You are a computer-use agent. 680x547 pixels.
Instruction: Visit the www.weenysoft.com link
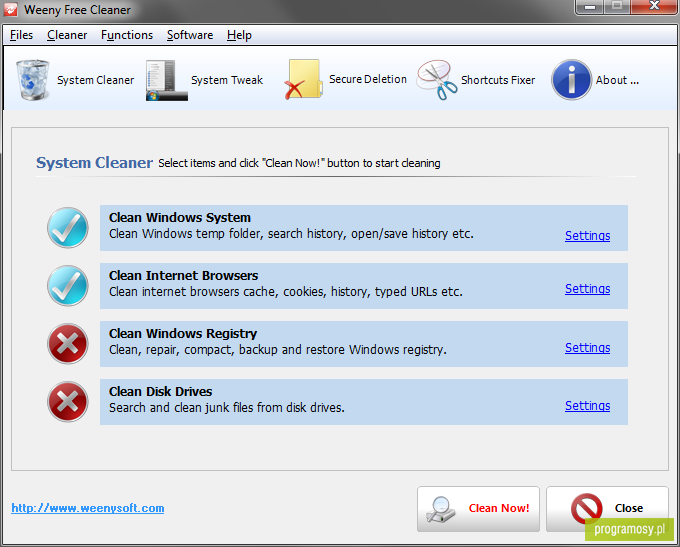pyautogui.click(x=88, y=508)
